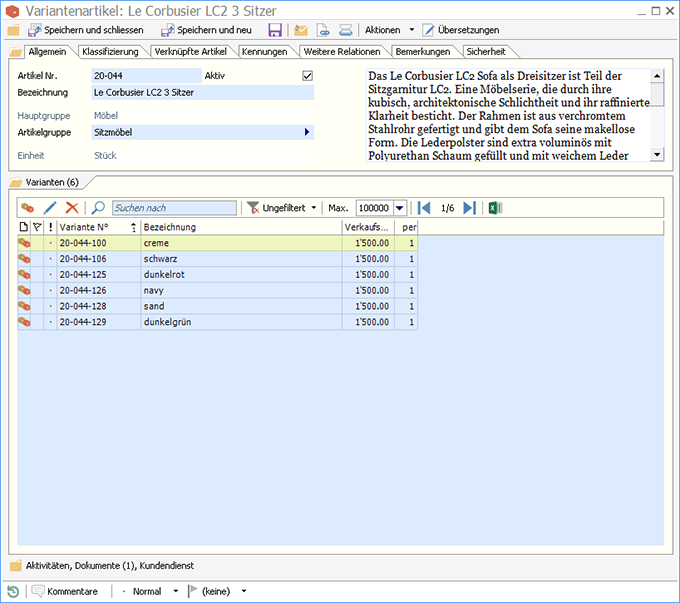Click row icon for variant 20-044-126

click(x=24, y=290)
